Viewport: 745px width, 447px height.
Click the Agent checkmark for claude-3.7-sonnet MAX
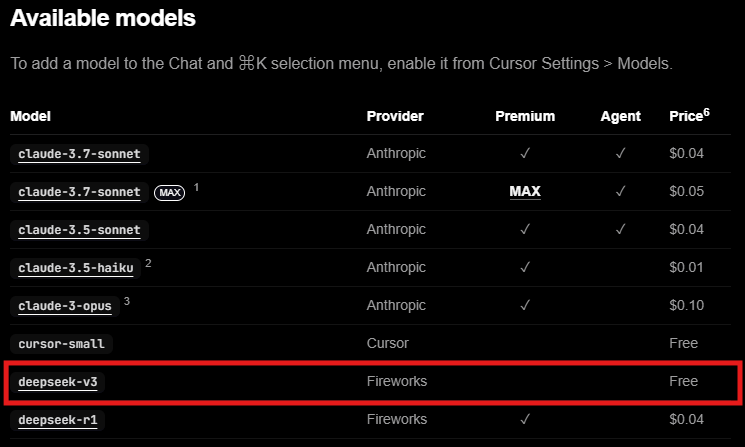621,191
